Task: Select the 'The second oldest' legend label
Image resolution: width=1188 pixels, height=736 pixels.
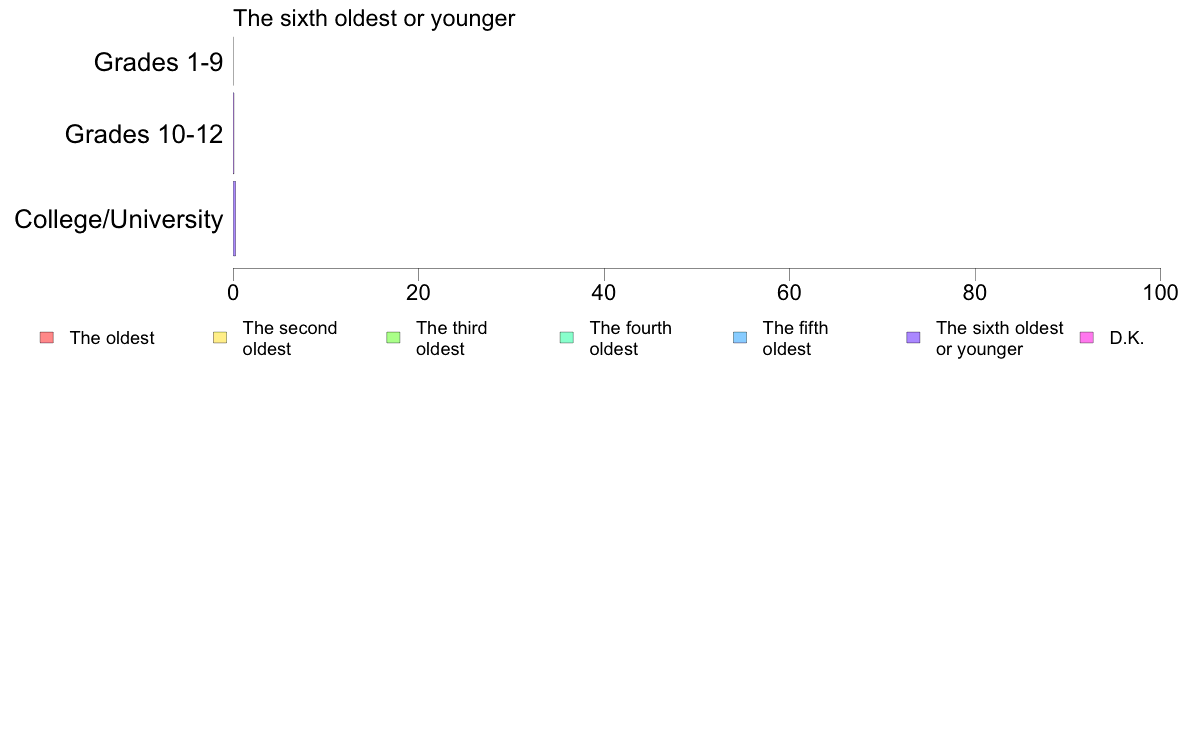Action: coord(289,338)
